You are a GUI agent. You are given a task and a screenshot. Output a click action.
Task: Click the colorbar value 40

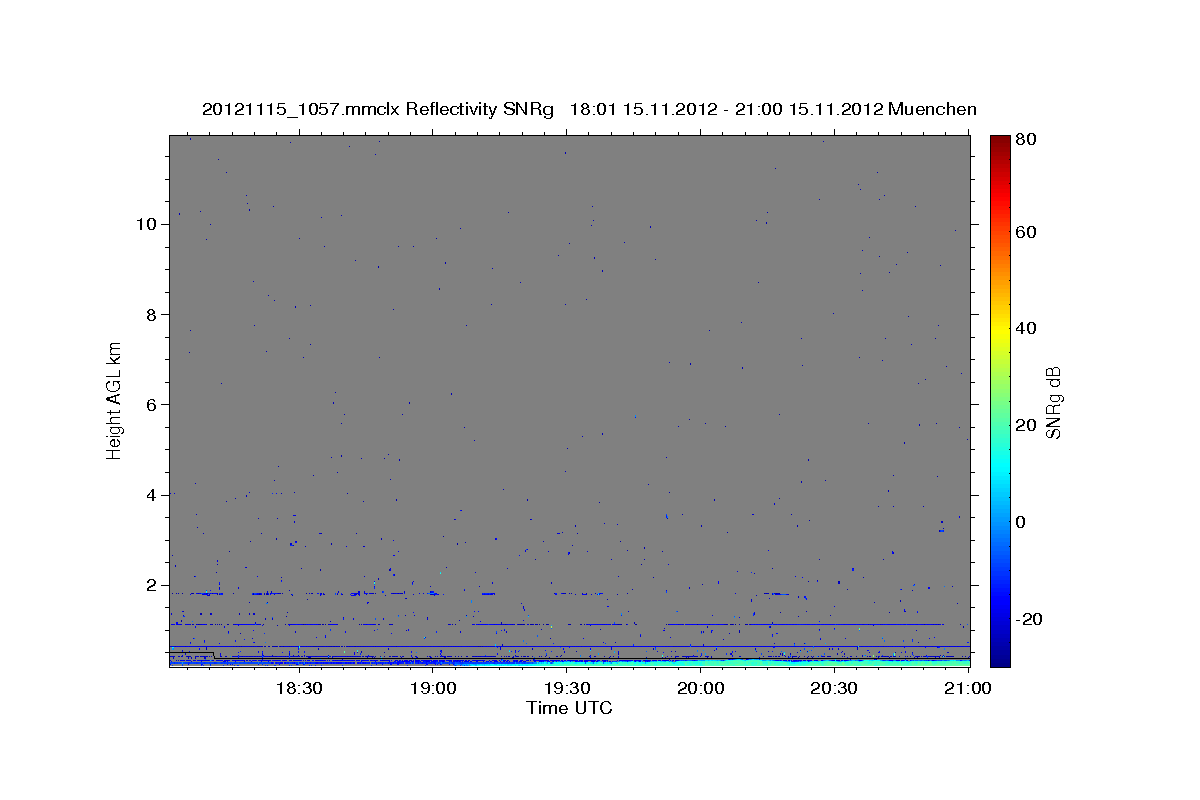point(1024,328)
